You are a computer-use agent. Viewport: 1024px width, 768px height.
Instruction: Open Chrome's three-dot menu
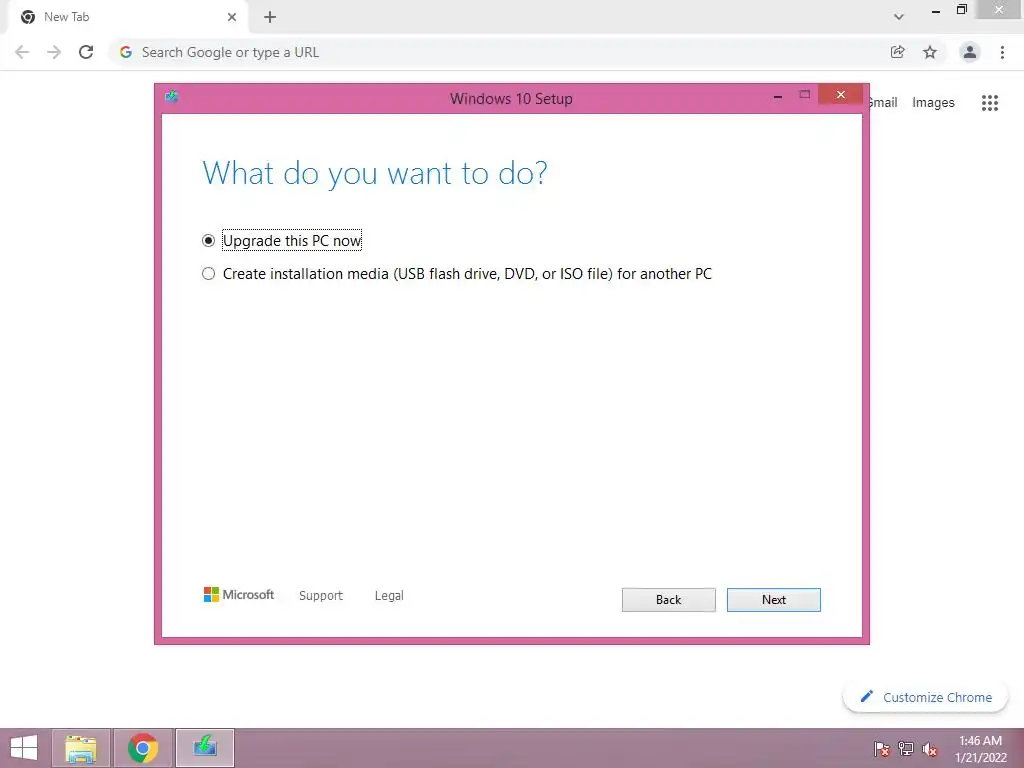[x=1002, y=52]
